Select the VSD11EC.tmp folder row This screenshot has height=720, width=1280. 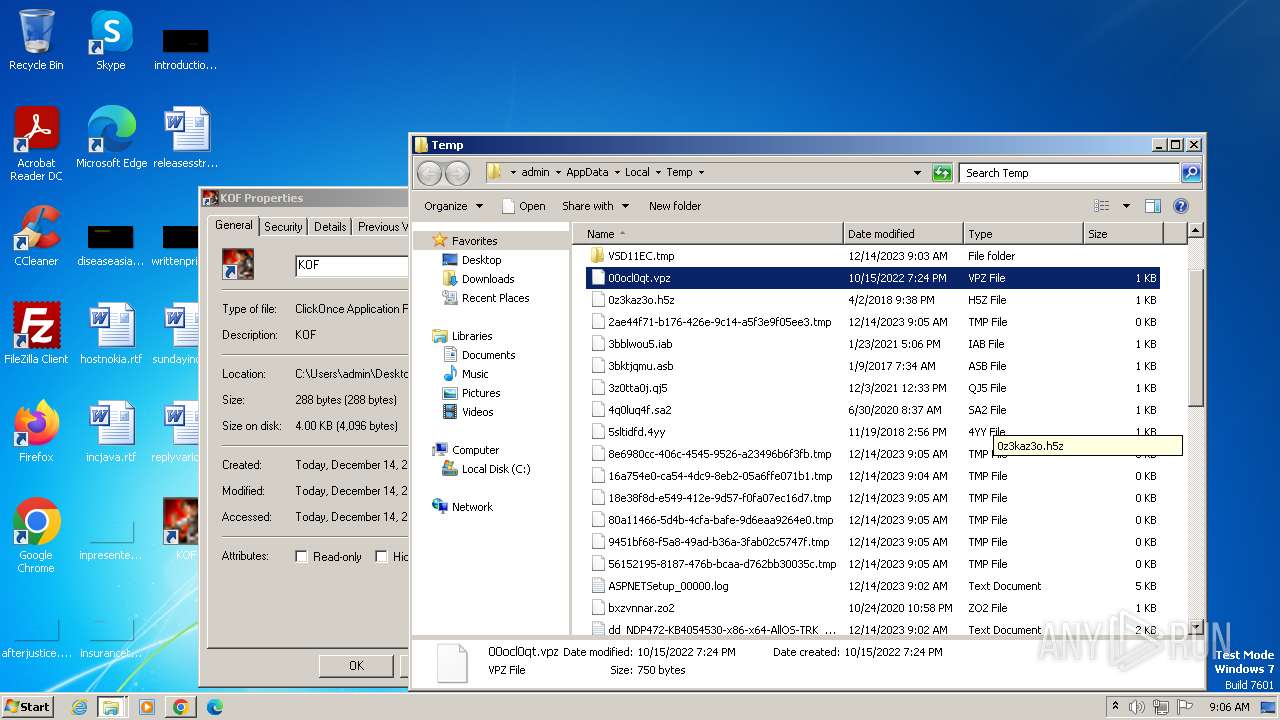point(873,256)
